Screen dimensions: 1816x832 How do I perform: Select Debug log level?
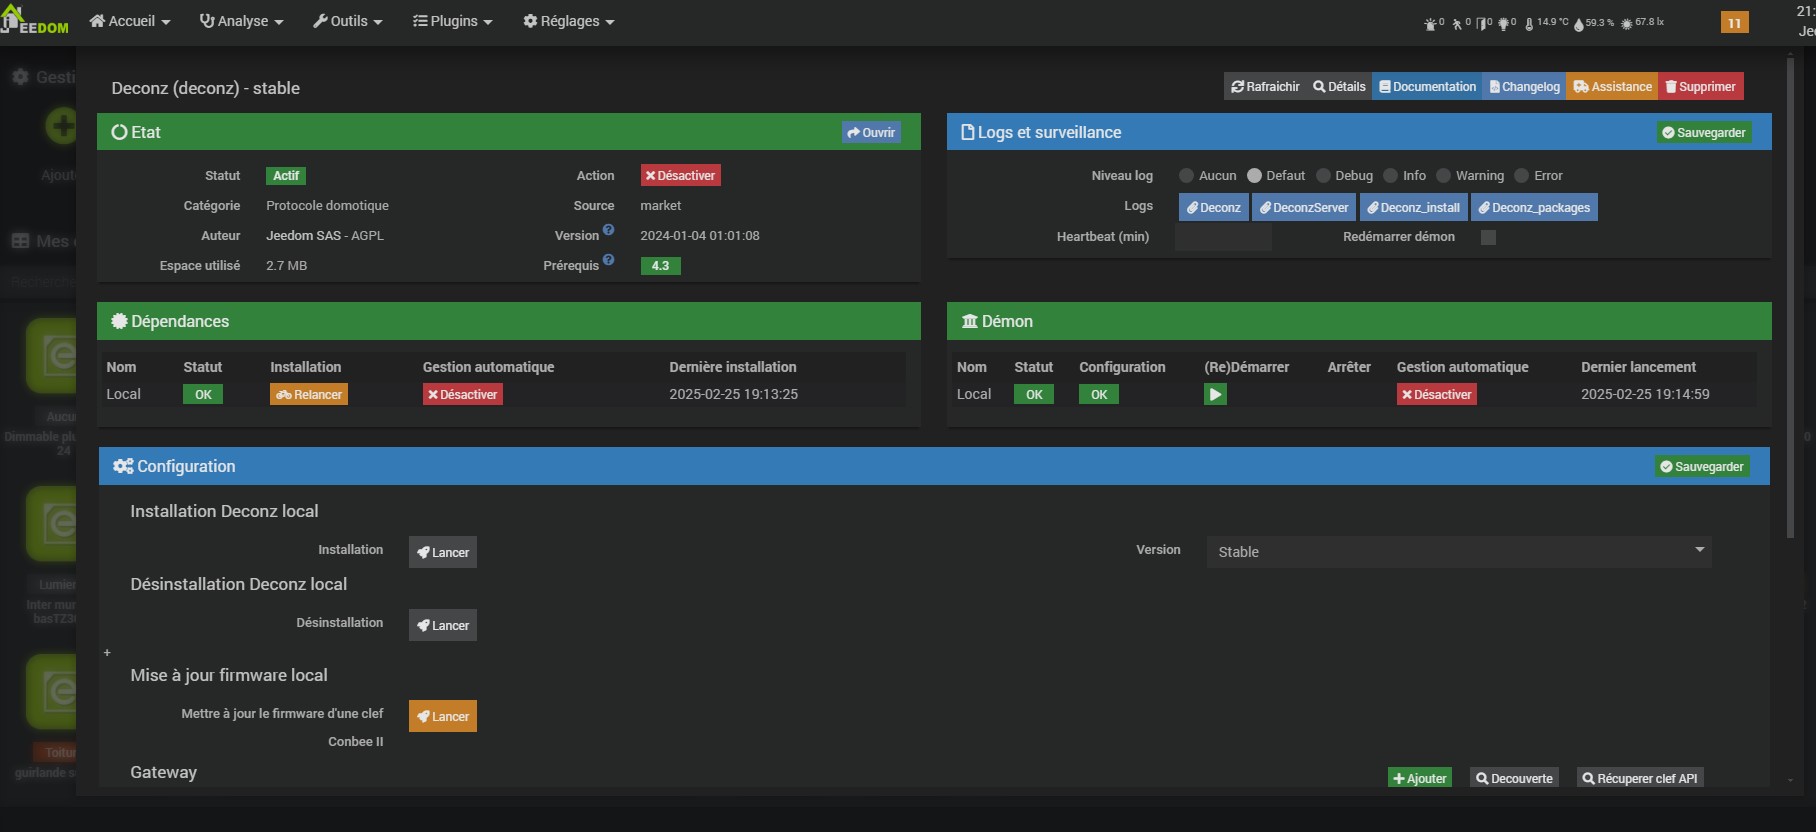(x=1323, y=176)
